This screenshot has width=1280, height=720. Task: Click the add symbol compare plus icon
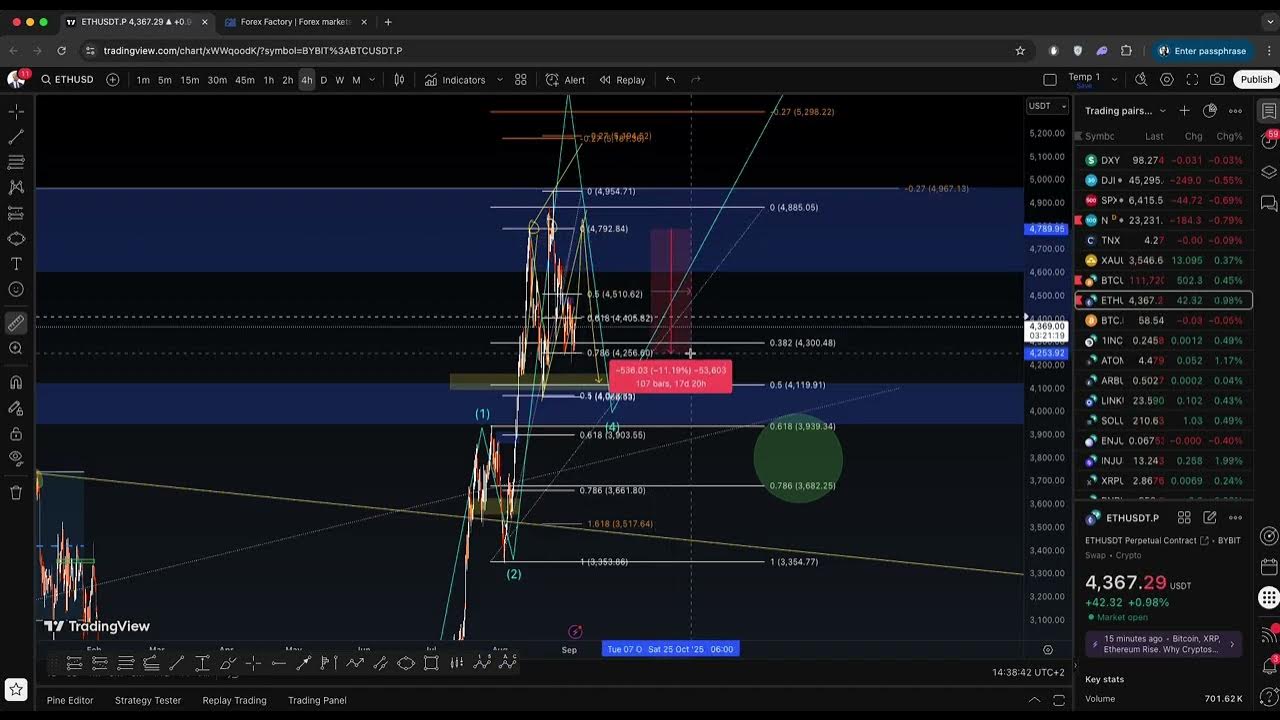112,80
